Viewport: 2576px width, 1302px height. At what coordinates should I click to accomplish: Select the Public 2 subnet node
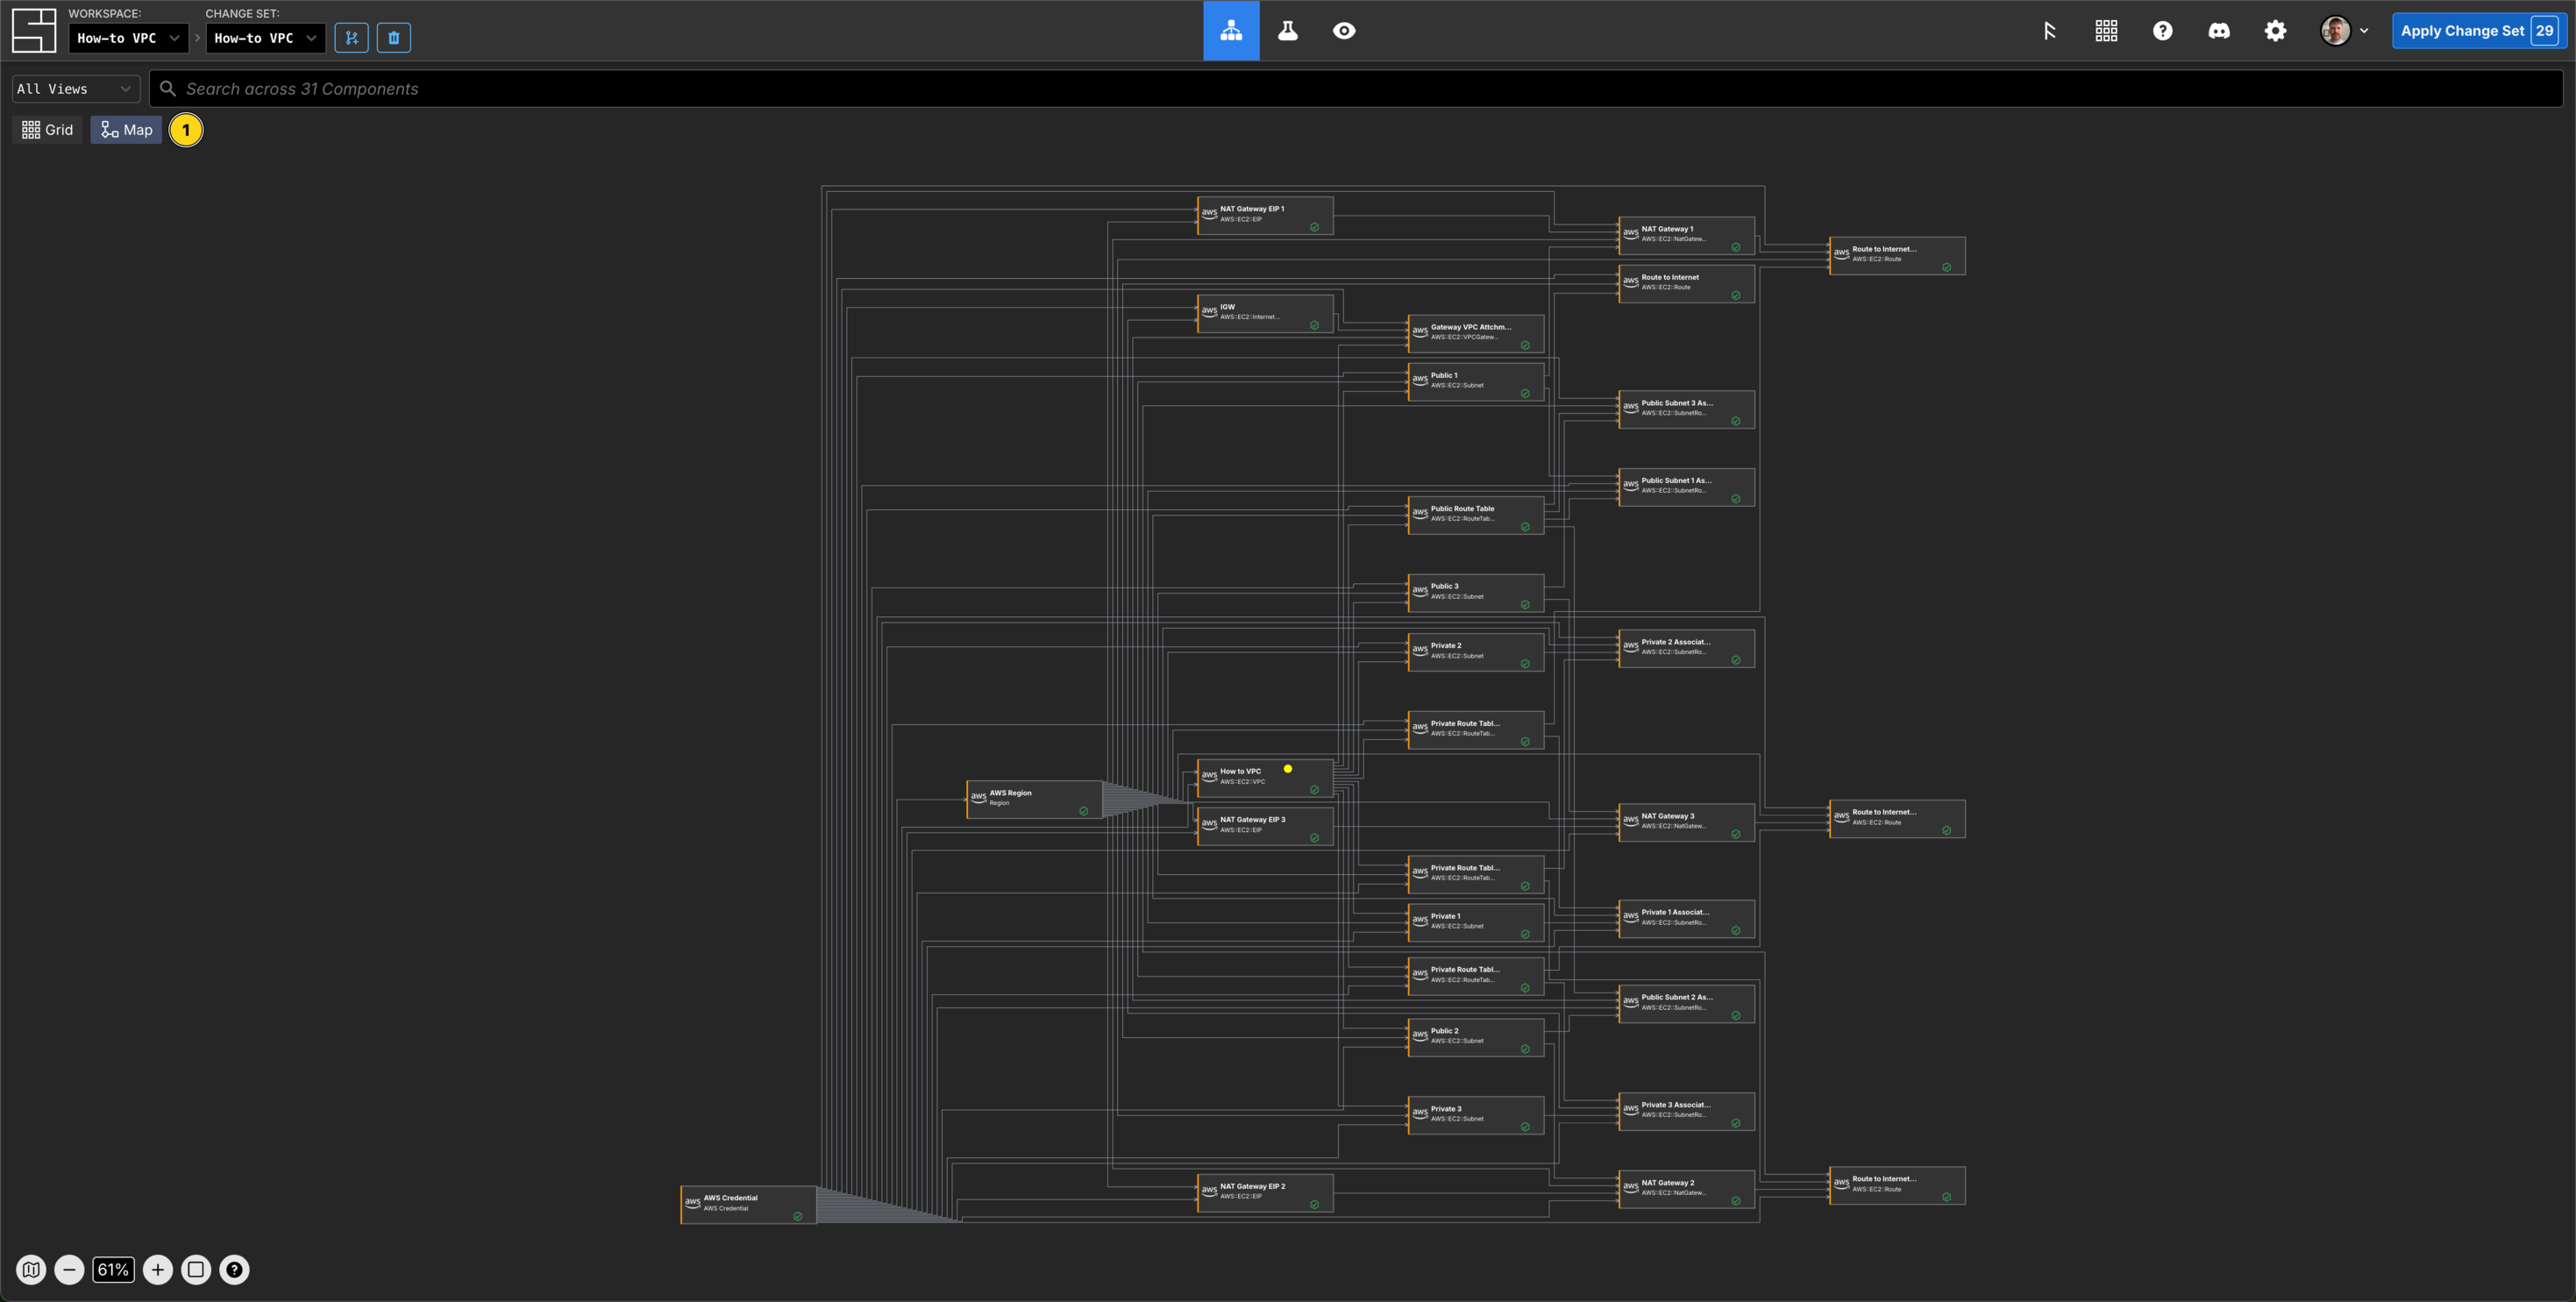[1475, 1038]
